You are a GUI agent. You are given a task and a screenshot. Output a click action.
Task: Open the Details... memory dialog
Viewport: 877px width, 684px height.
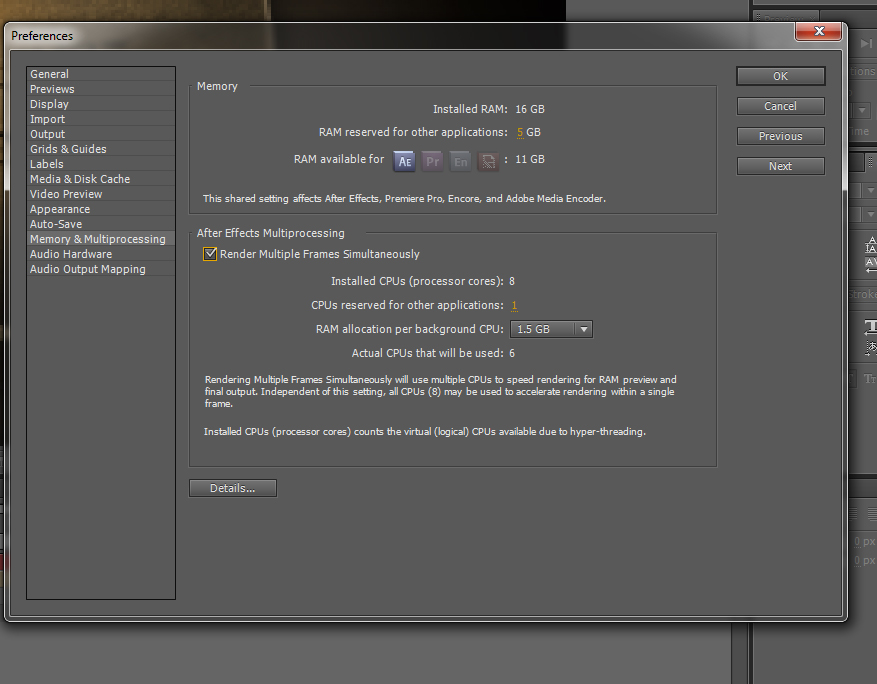pos(233,488)
